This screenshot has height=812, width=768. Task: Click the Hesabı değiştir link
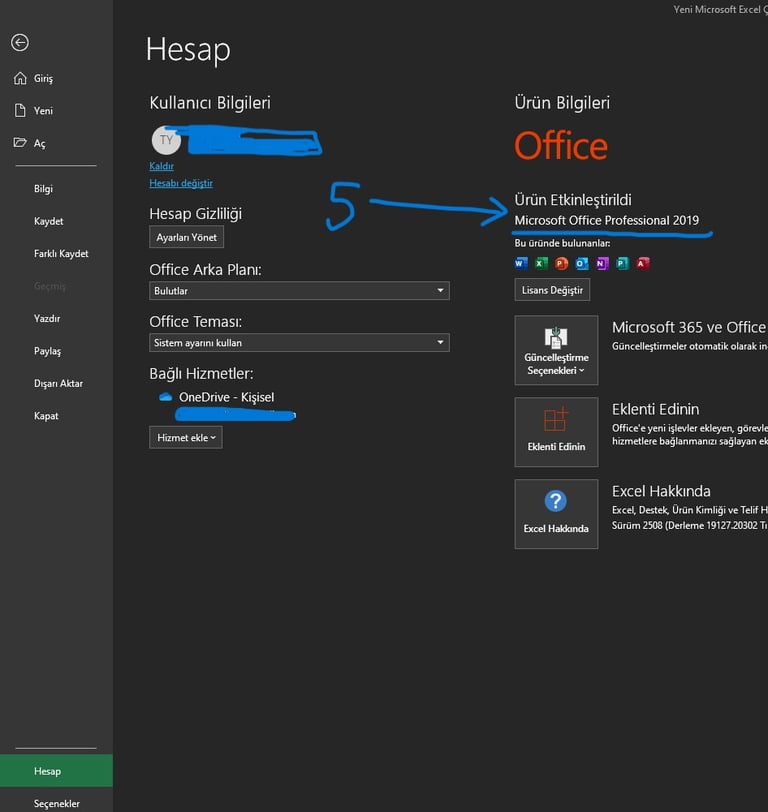[181, 183]
